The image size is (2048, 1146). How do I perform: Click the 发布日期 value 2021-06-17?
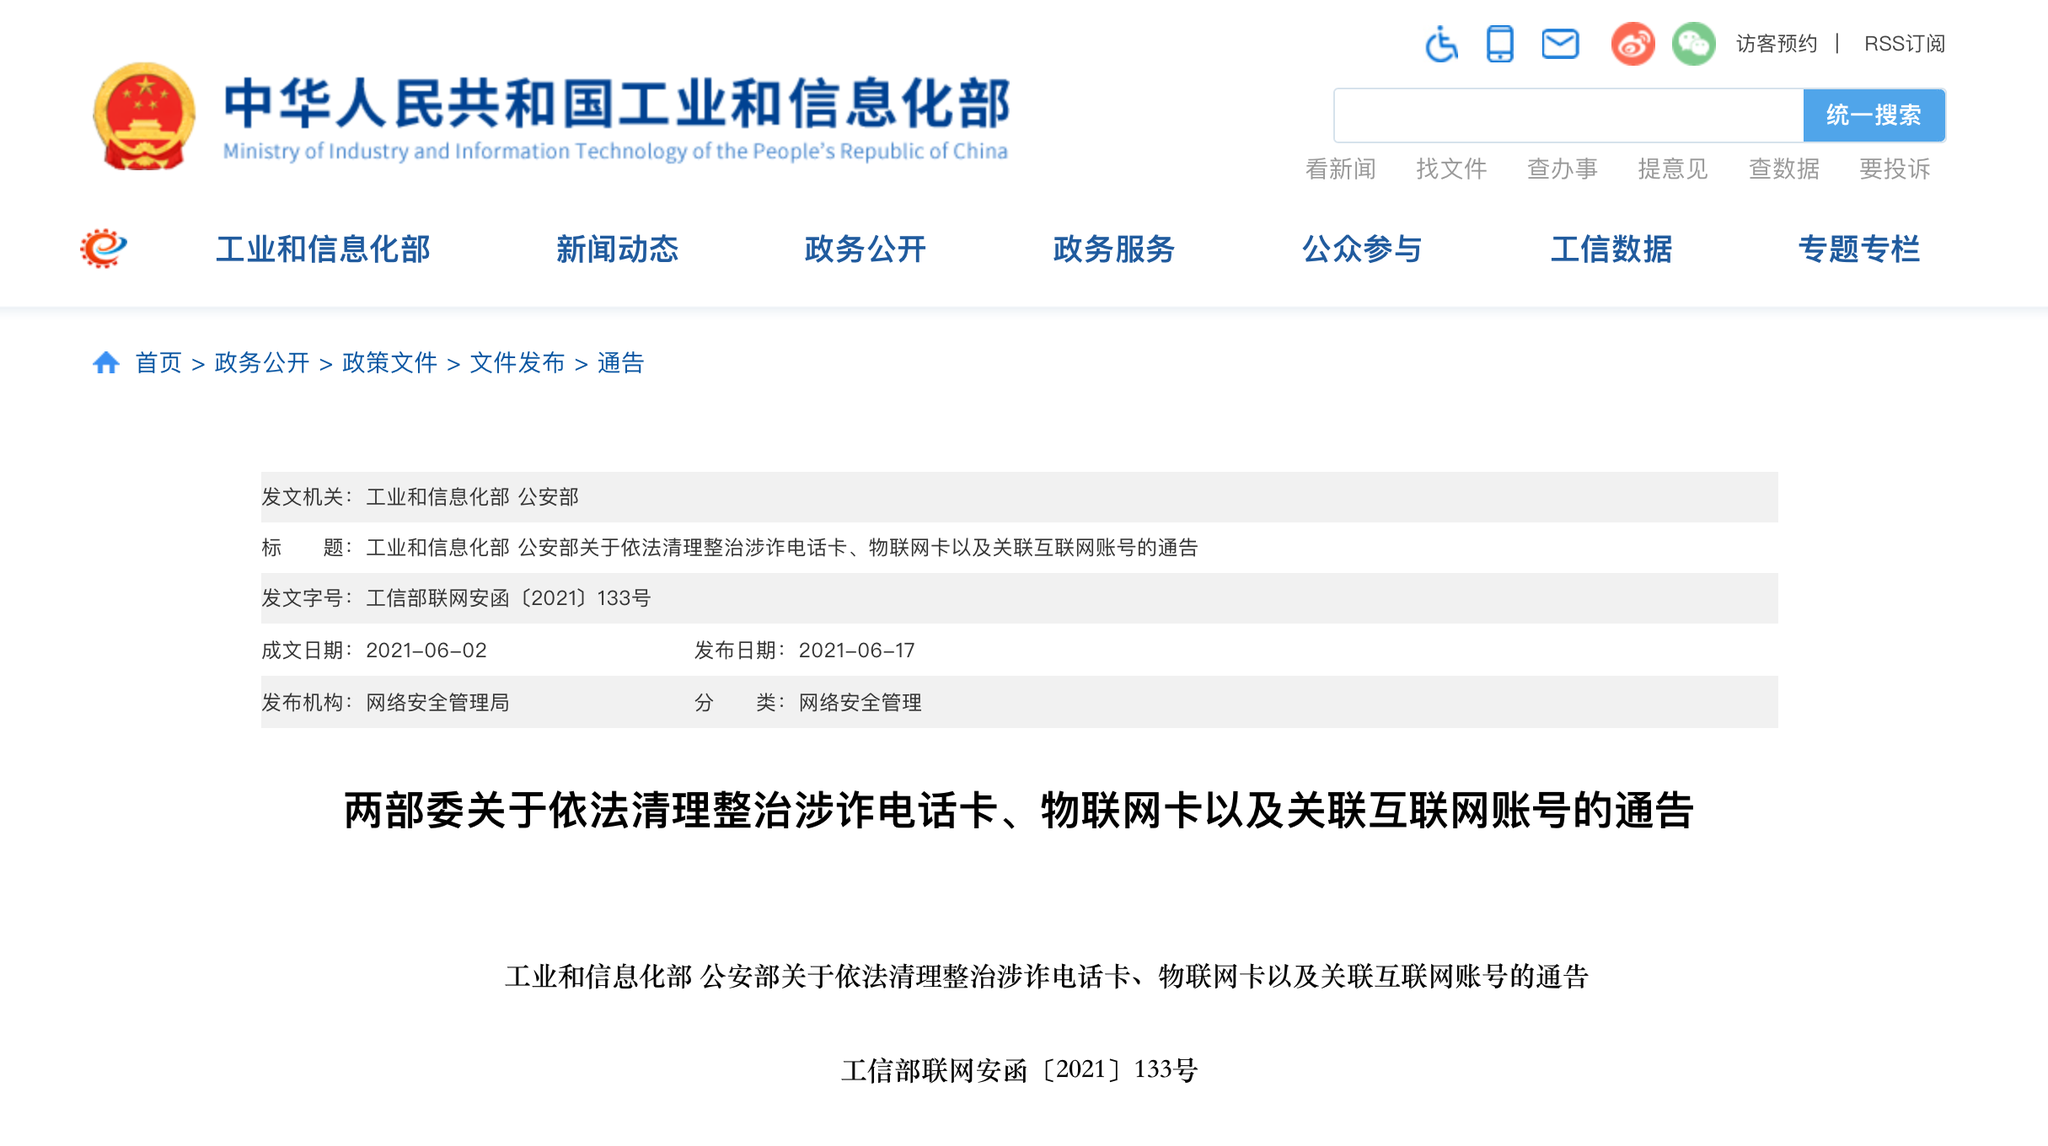point(857,650)
